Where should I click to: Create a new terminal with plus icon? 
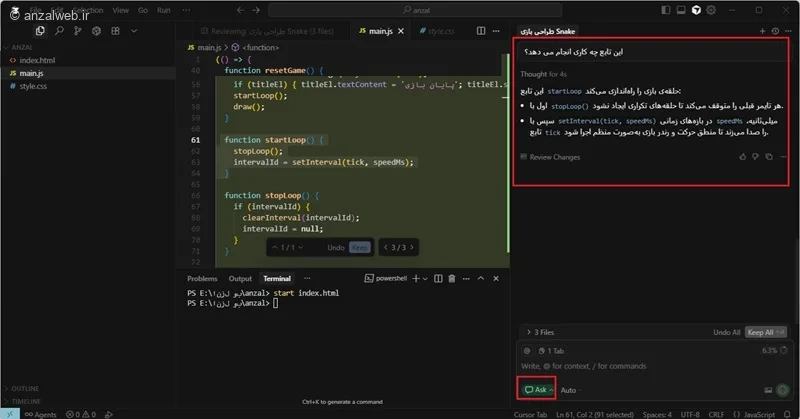click(x=416, y=279)
